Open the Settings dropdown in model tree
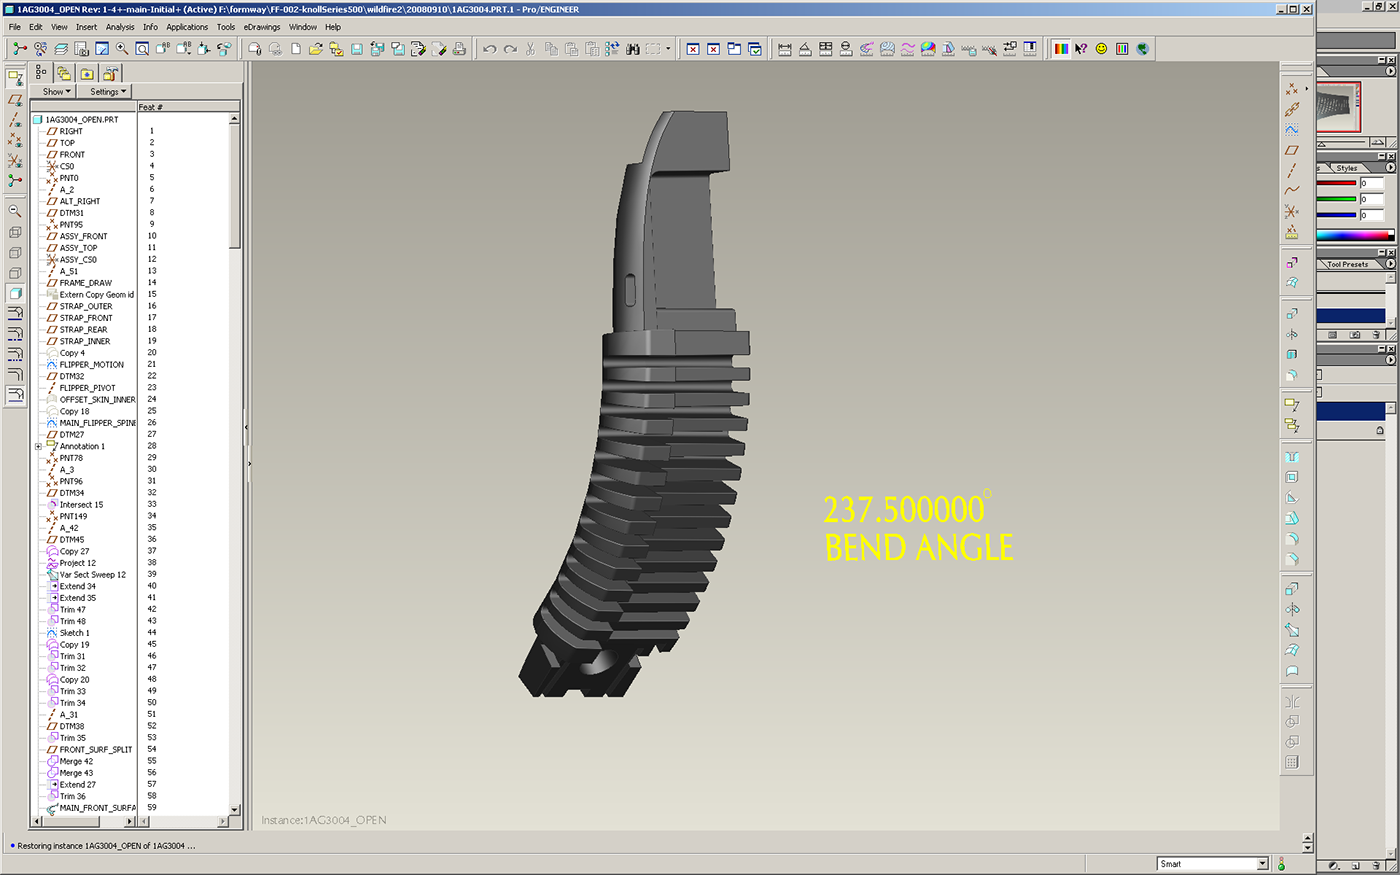Image resolution: width=1400 pixels, height=875 pixels. (x=108, y=91)
